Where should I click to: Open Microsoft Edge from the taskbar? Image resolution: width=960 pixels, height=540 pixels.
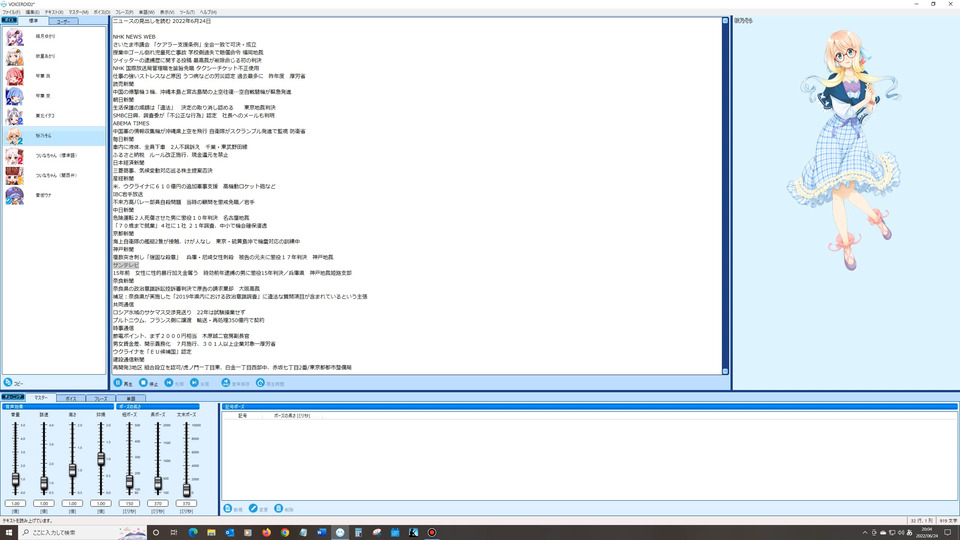pyautogui.click(x=193, y=533)
